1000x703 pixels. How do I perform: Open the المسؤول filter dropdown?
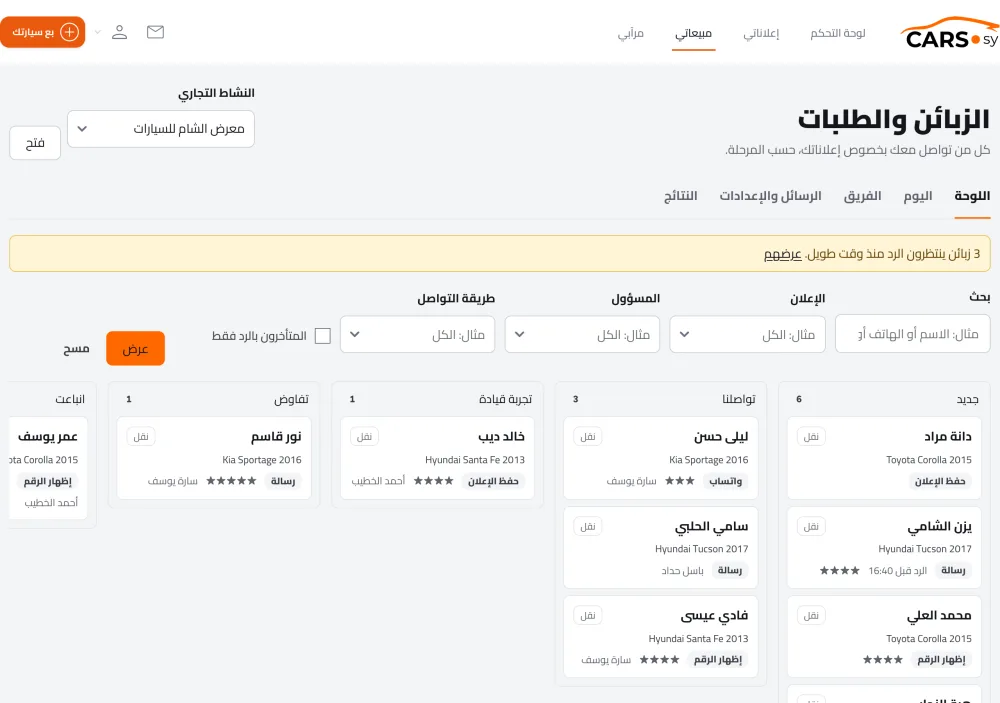pos(582,334)
